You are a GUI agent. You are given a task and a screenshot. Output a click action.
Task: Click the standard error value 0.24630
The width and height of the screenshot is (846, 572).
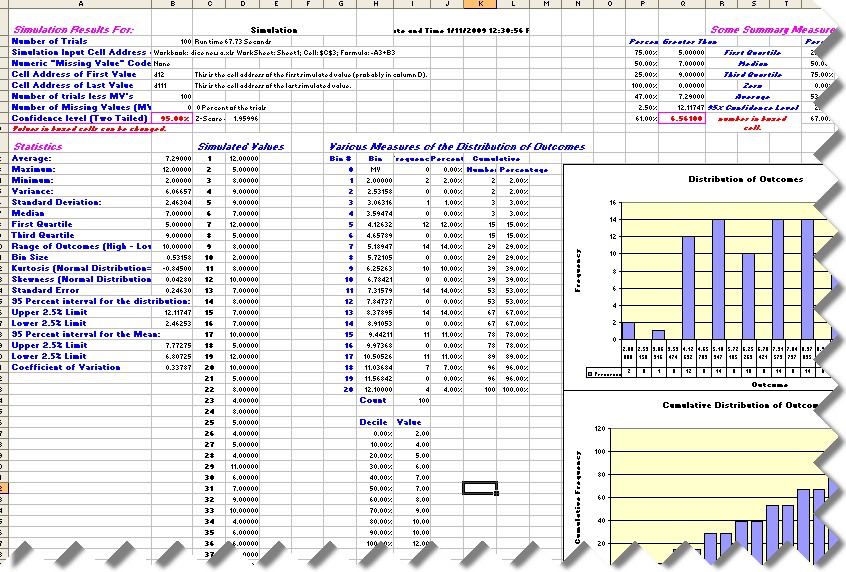tap(179, 290)
